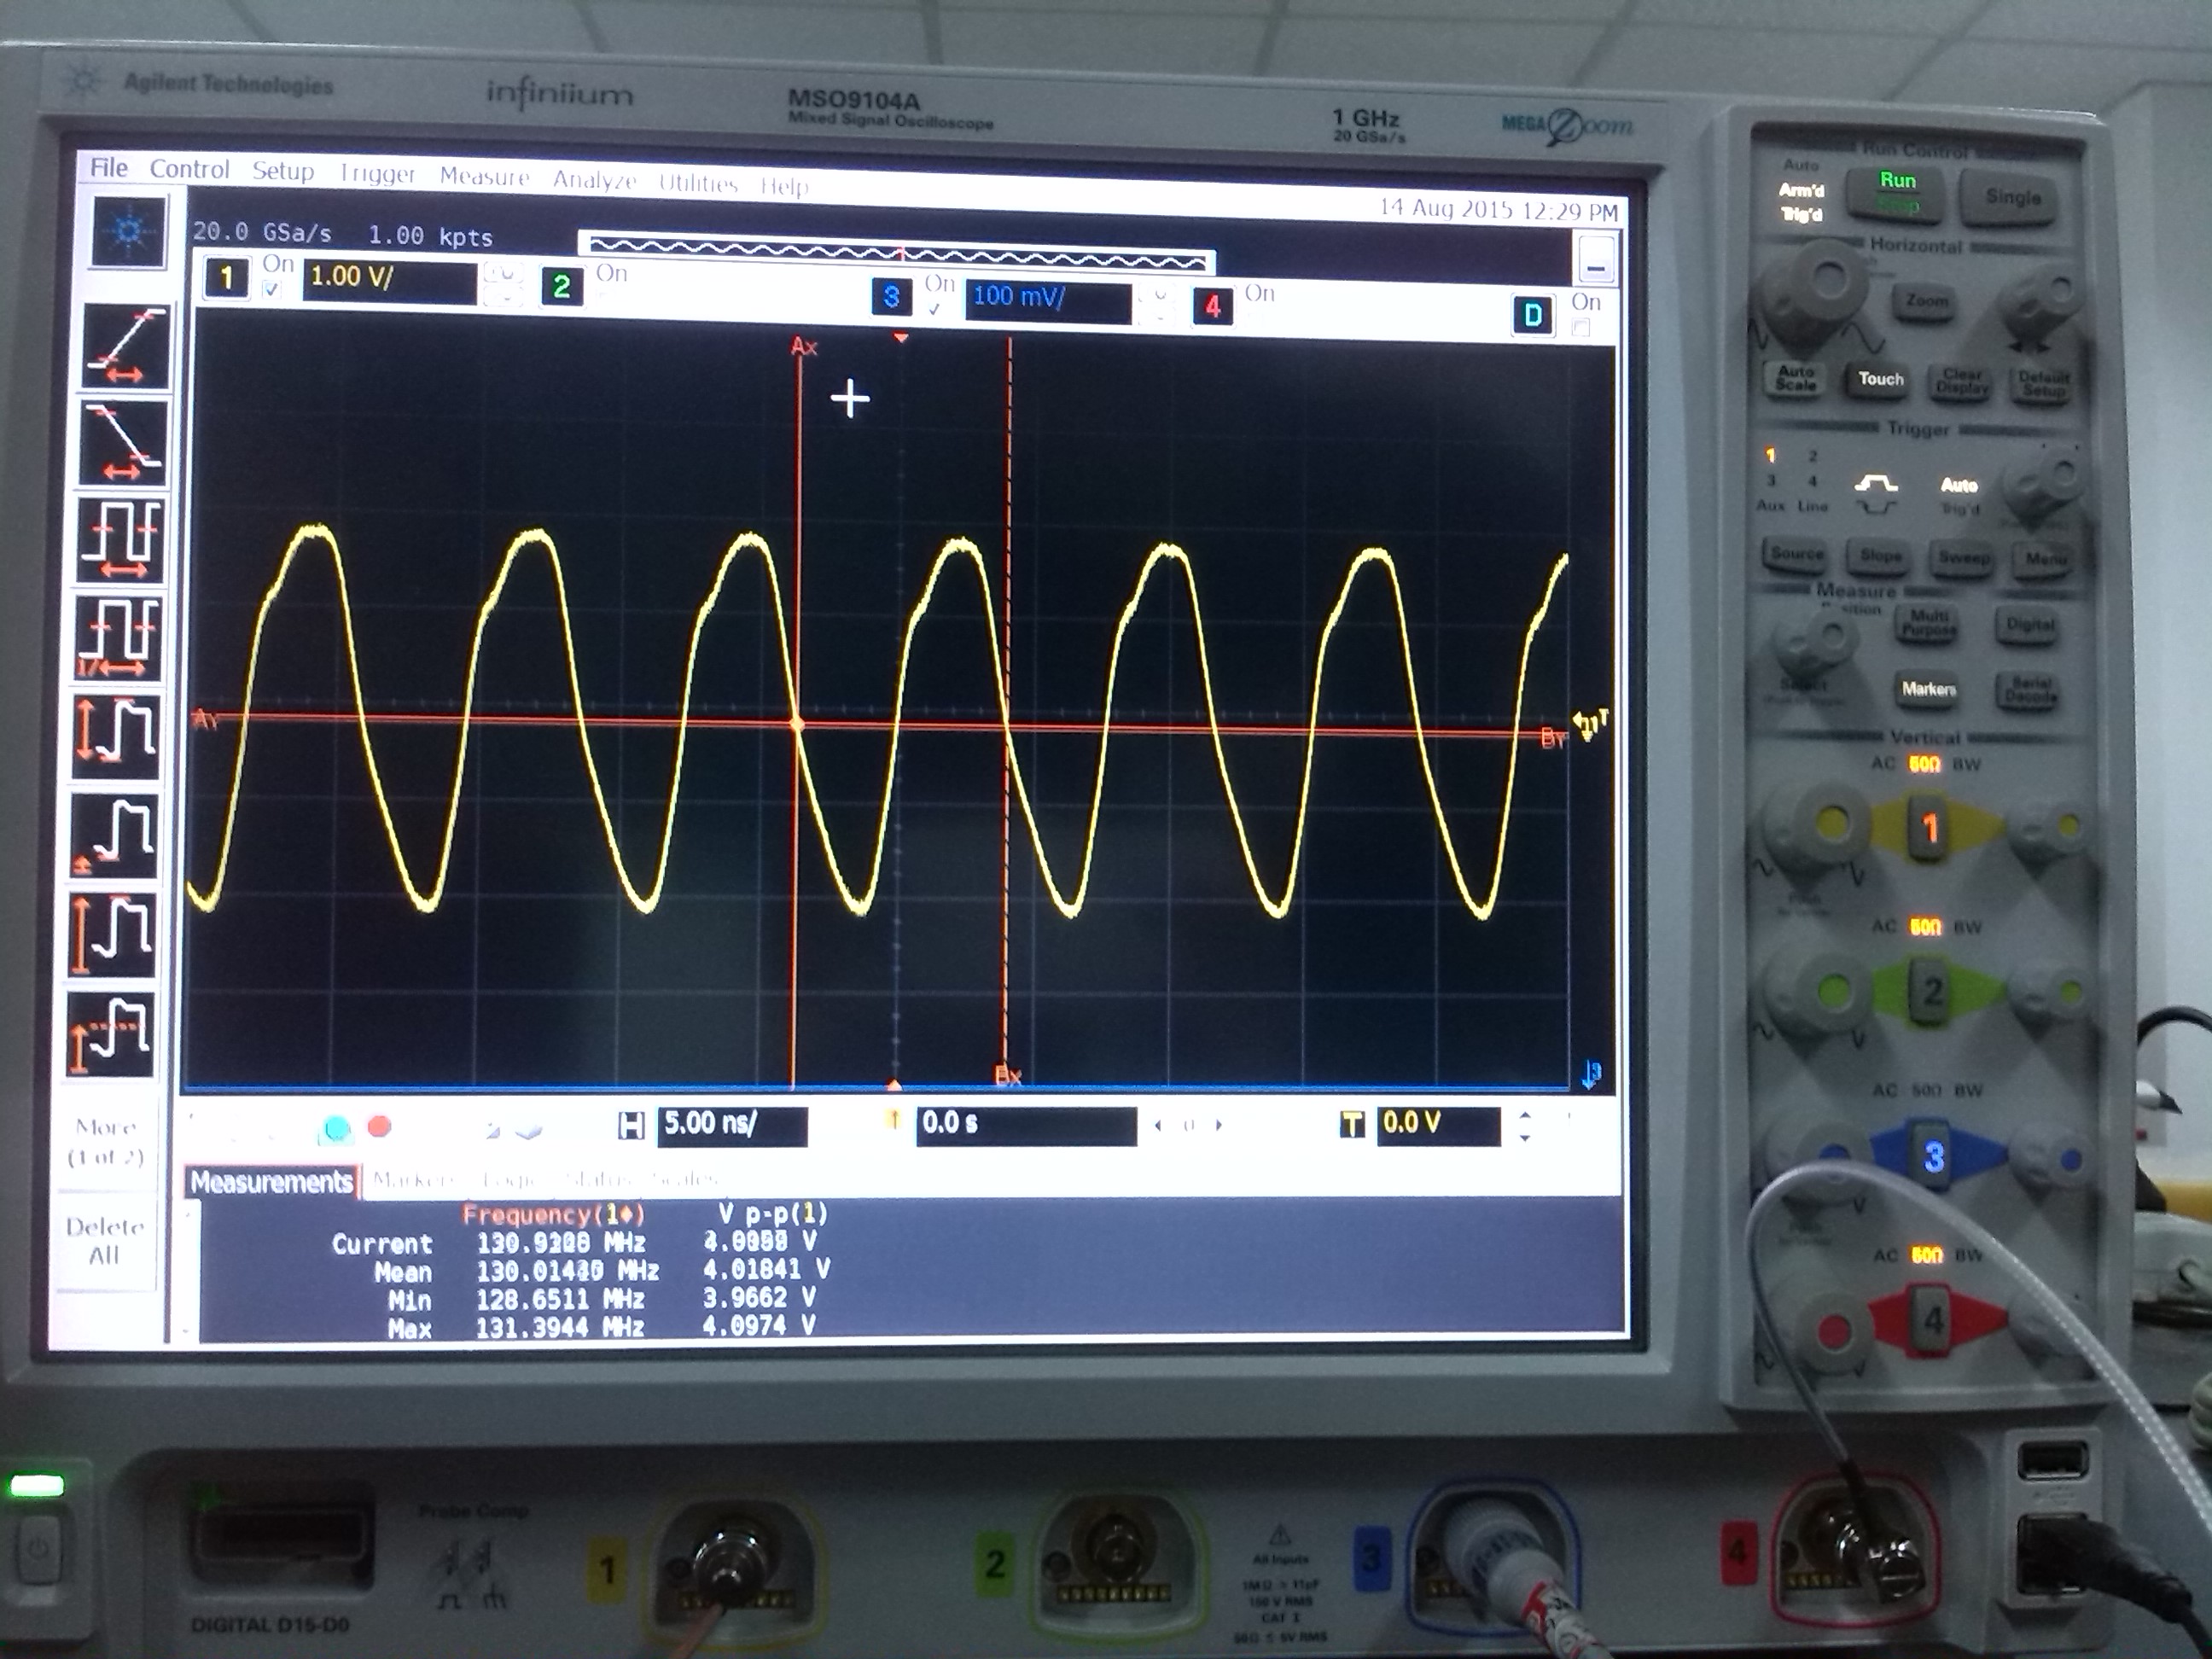Click the red stop acquisition circle
Screen dimensions: 2212x1659
tap(379, 1127)
